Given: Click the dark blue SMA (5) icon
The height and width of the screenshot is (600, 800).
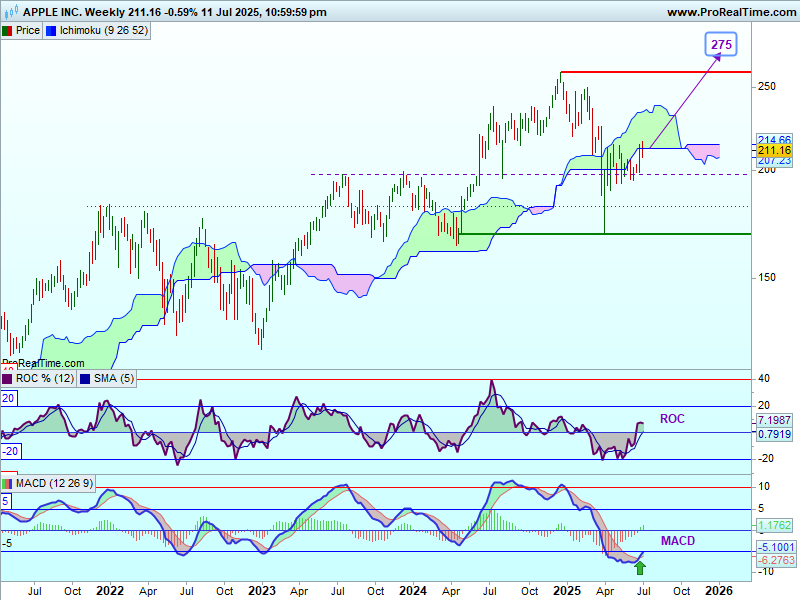Looking at the screenshot, I should click(x=85, y=378).
